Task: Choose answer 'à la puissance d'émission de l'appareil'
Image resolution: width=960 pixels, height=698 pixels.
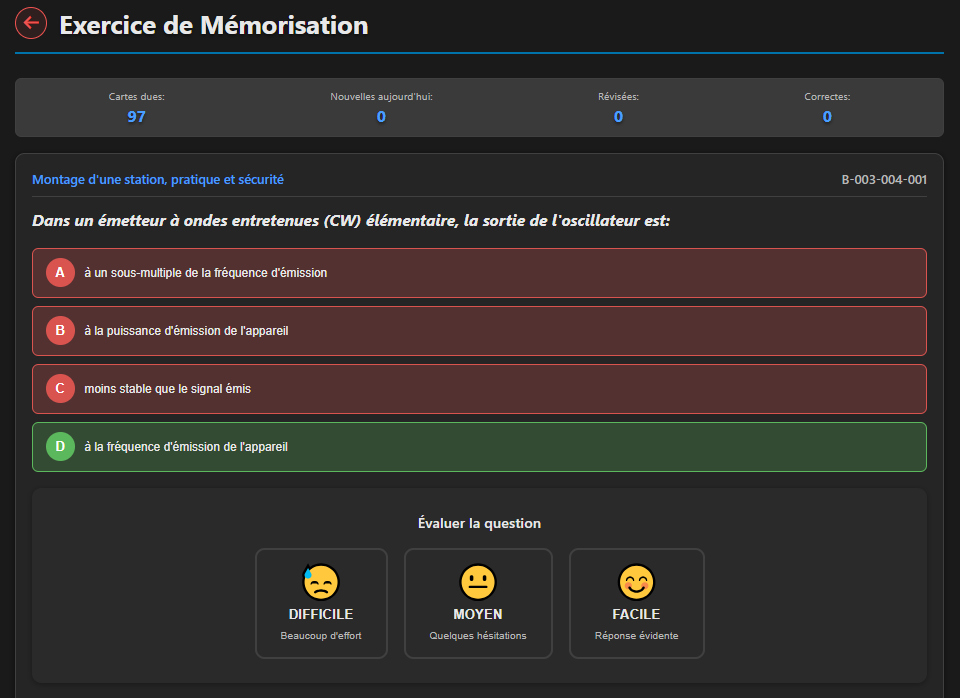Action: 479,331
